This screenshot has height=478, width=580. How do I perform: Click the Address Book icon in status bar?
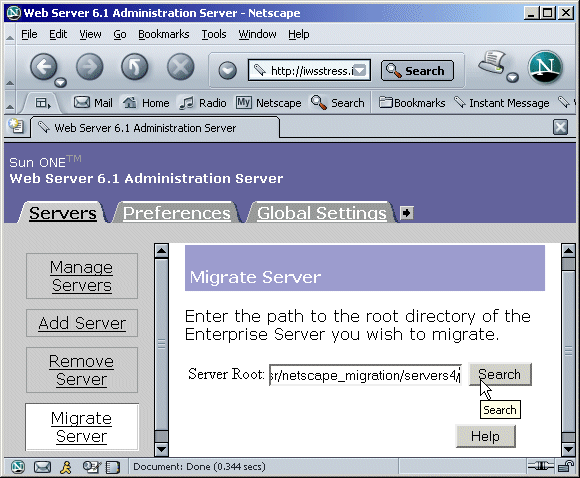pyautogui.click(x=113, y=467)
